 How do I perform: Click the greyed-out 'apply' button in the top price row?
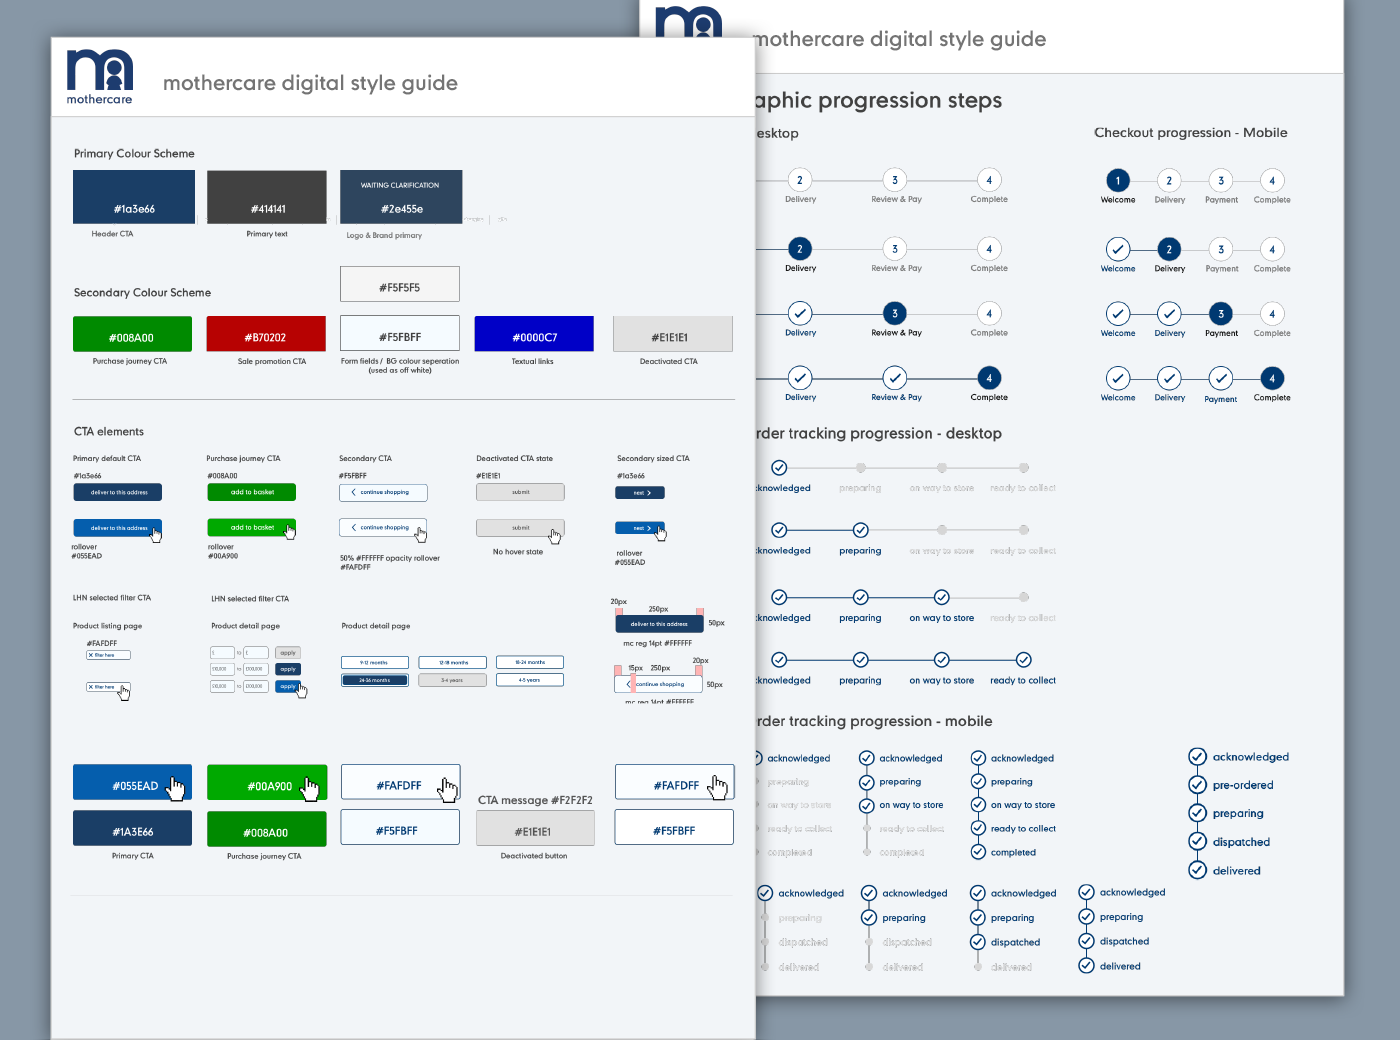(x=288, y=653)
